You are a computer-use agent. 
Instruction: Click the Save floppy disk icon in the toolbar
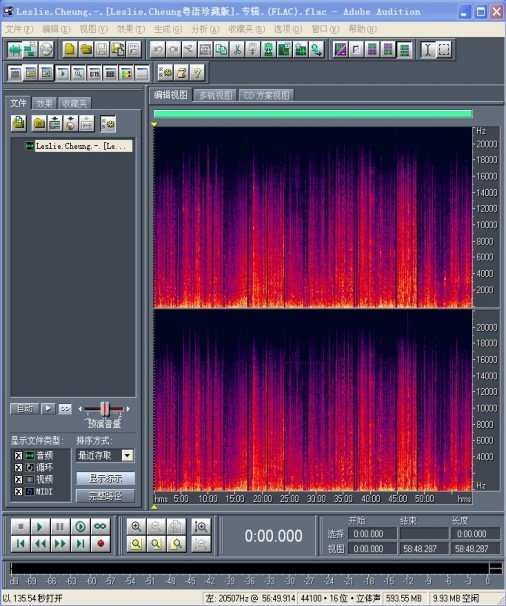point(102,49)
